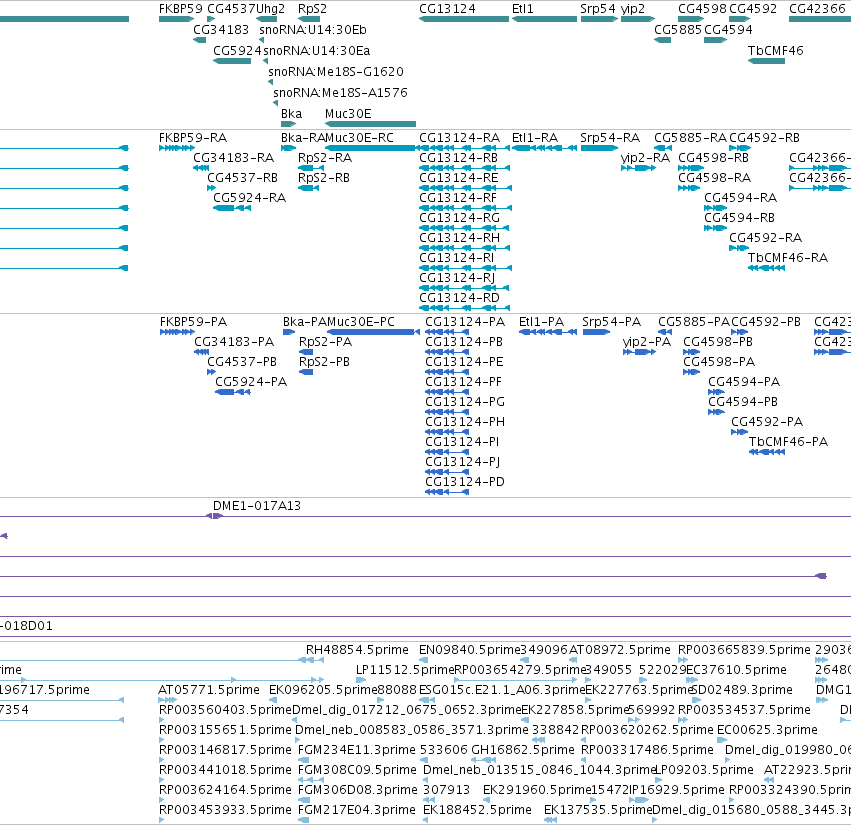Select the CG13124-RE transcript label
This screenshot has width=851, height=825.
tap(459, 178)
